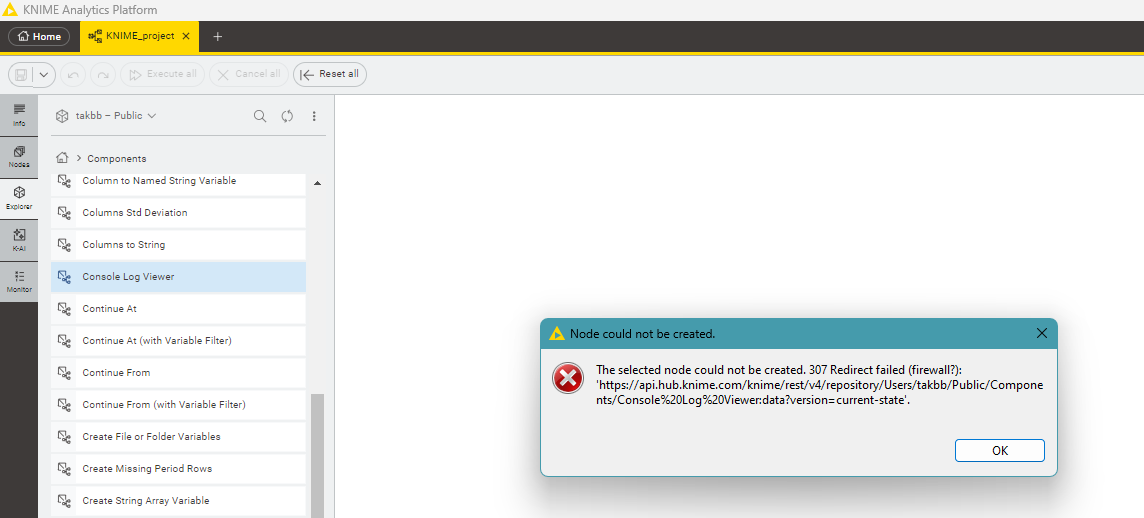The height and width of the screenshot is (518, 1144).
Task: Select the Continue From component
Action: click(179, 373)
